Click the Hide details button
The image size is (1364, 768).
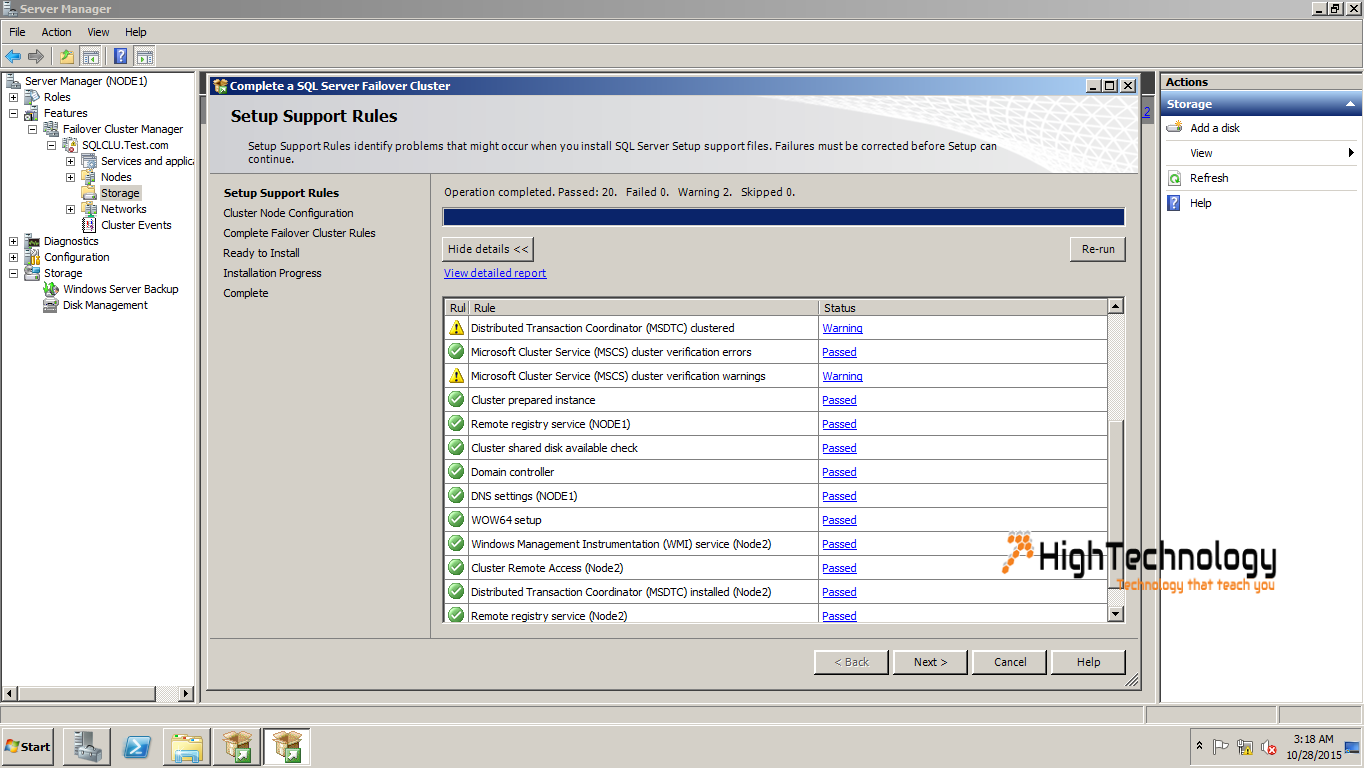(x=487, y=249)
